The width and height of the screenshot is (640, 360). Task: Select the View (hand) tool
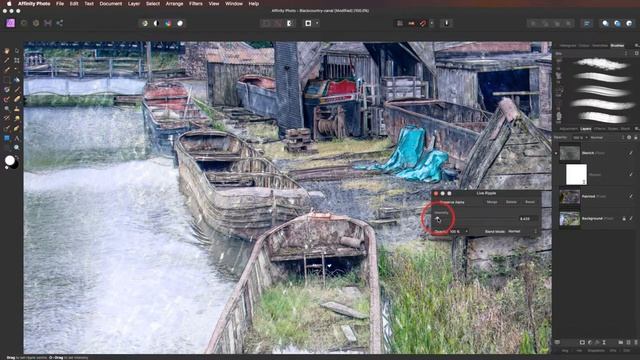[7, 51]
